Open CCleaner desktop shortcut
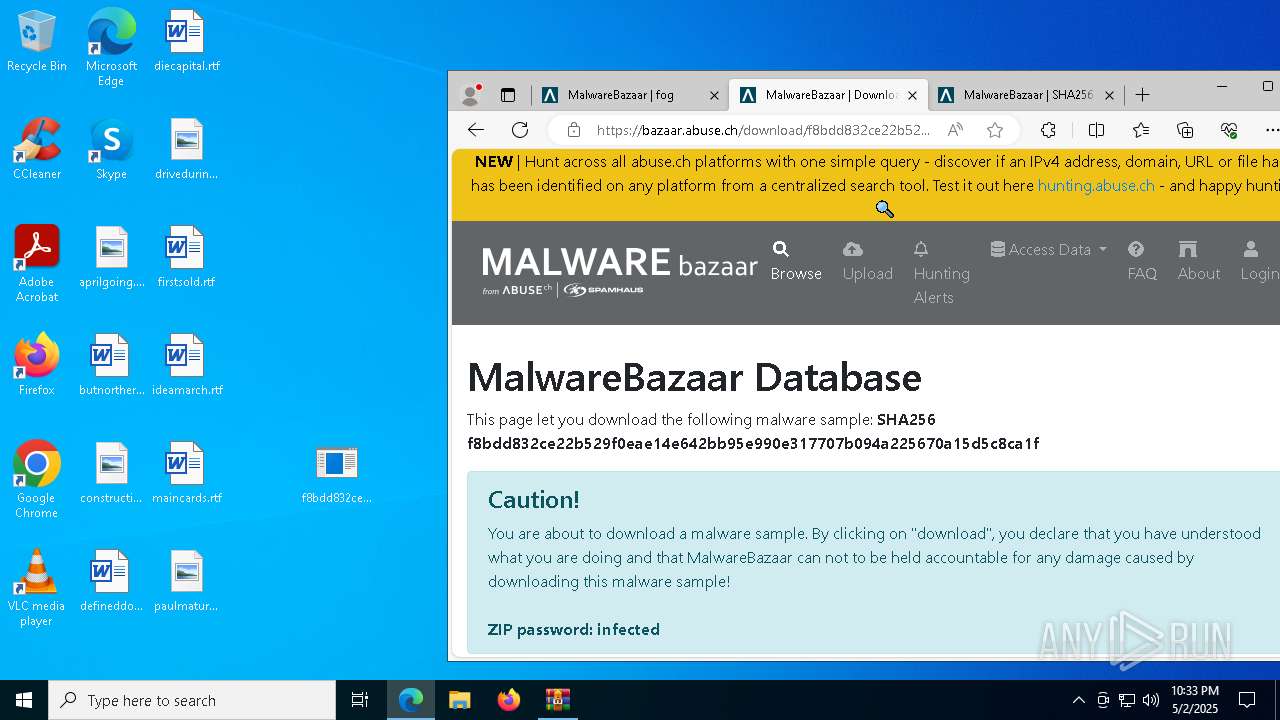This screenshot has width=1280, height=720. (36, 149)
